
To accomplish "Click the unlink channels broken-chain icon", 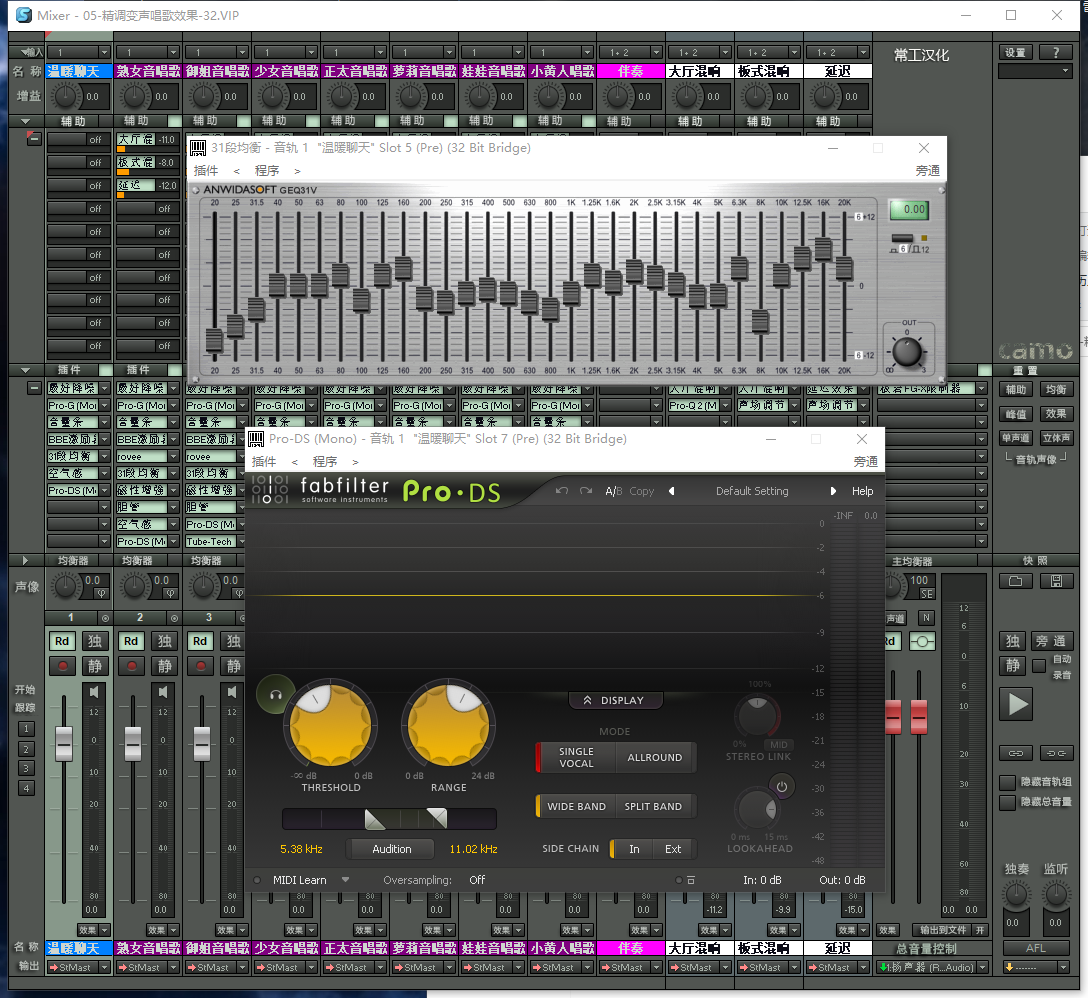I will (x=1056, y=753).
